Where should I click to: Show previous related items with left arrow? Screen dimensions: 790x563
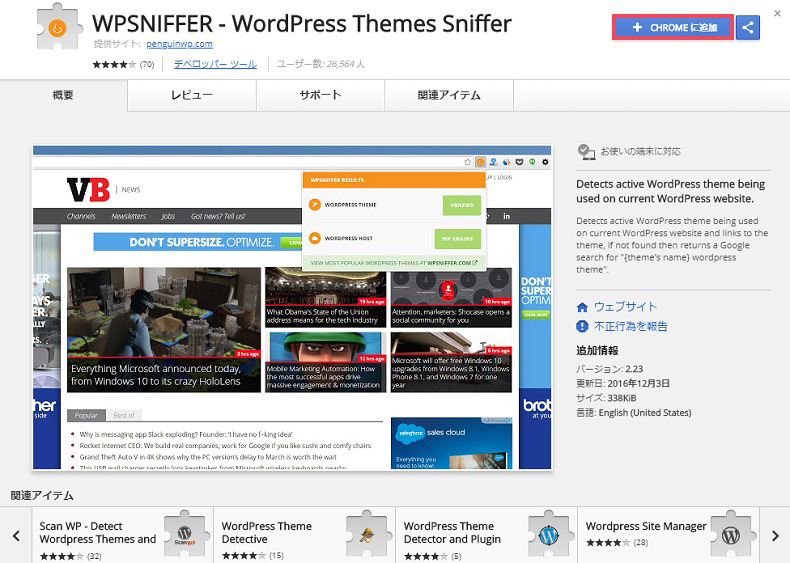pyautogui.click(x=17, y=535)
